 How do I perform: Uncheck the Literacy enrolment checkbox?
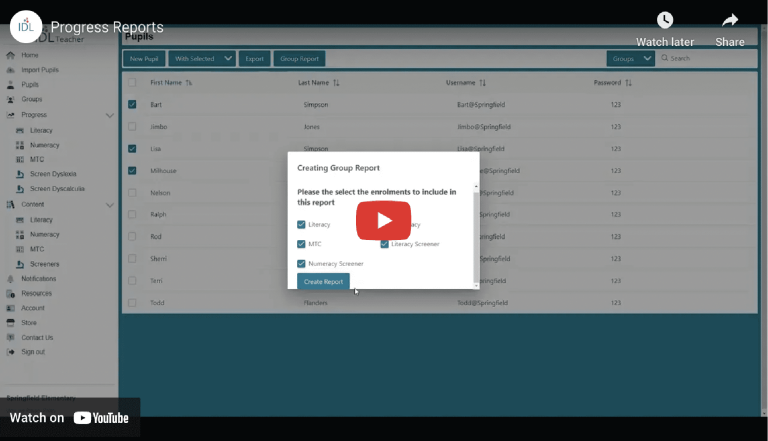301,224
